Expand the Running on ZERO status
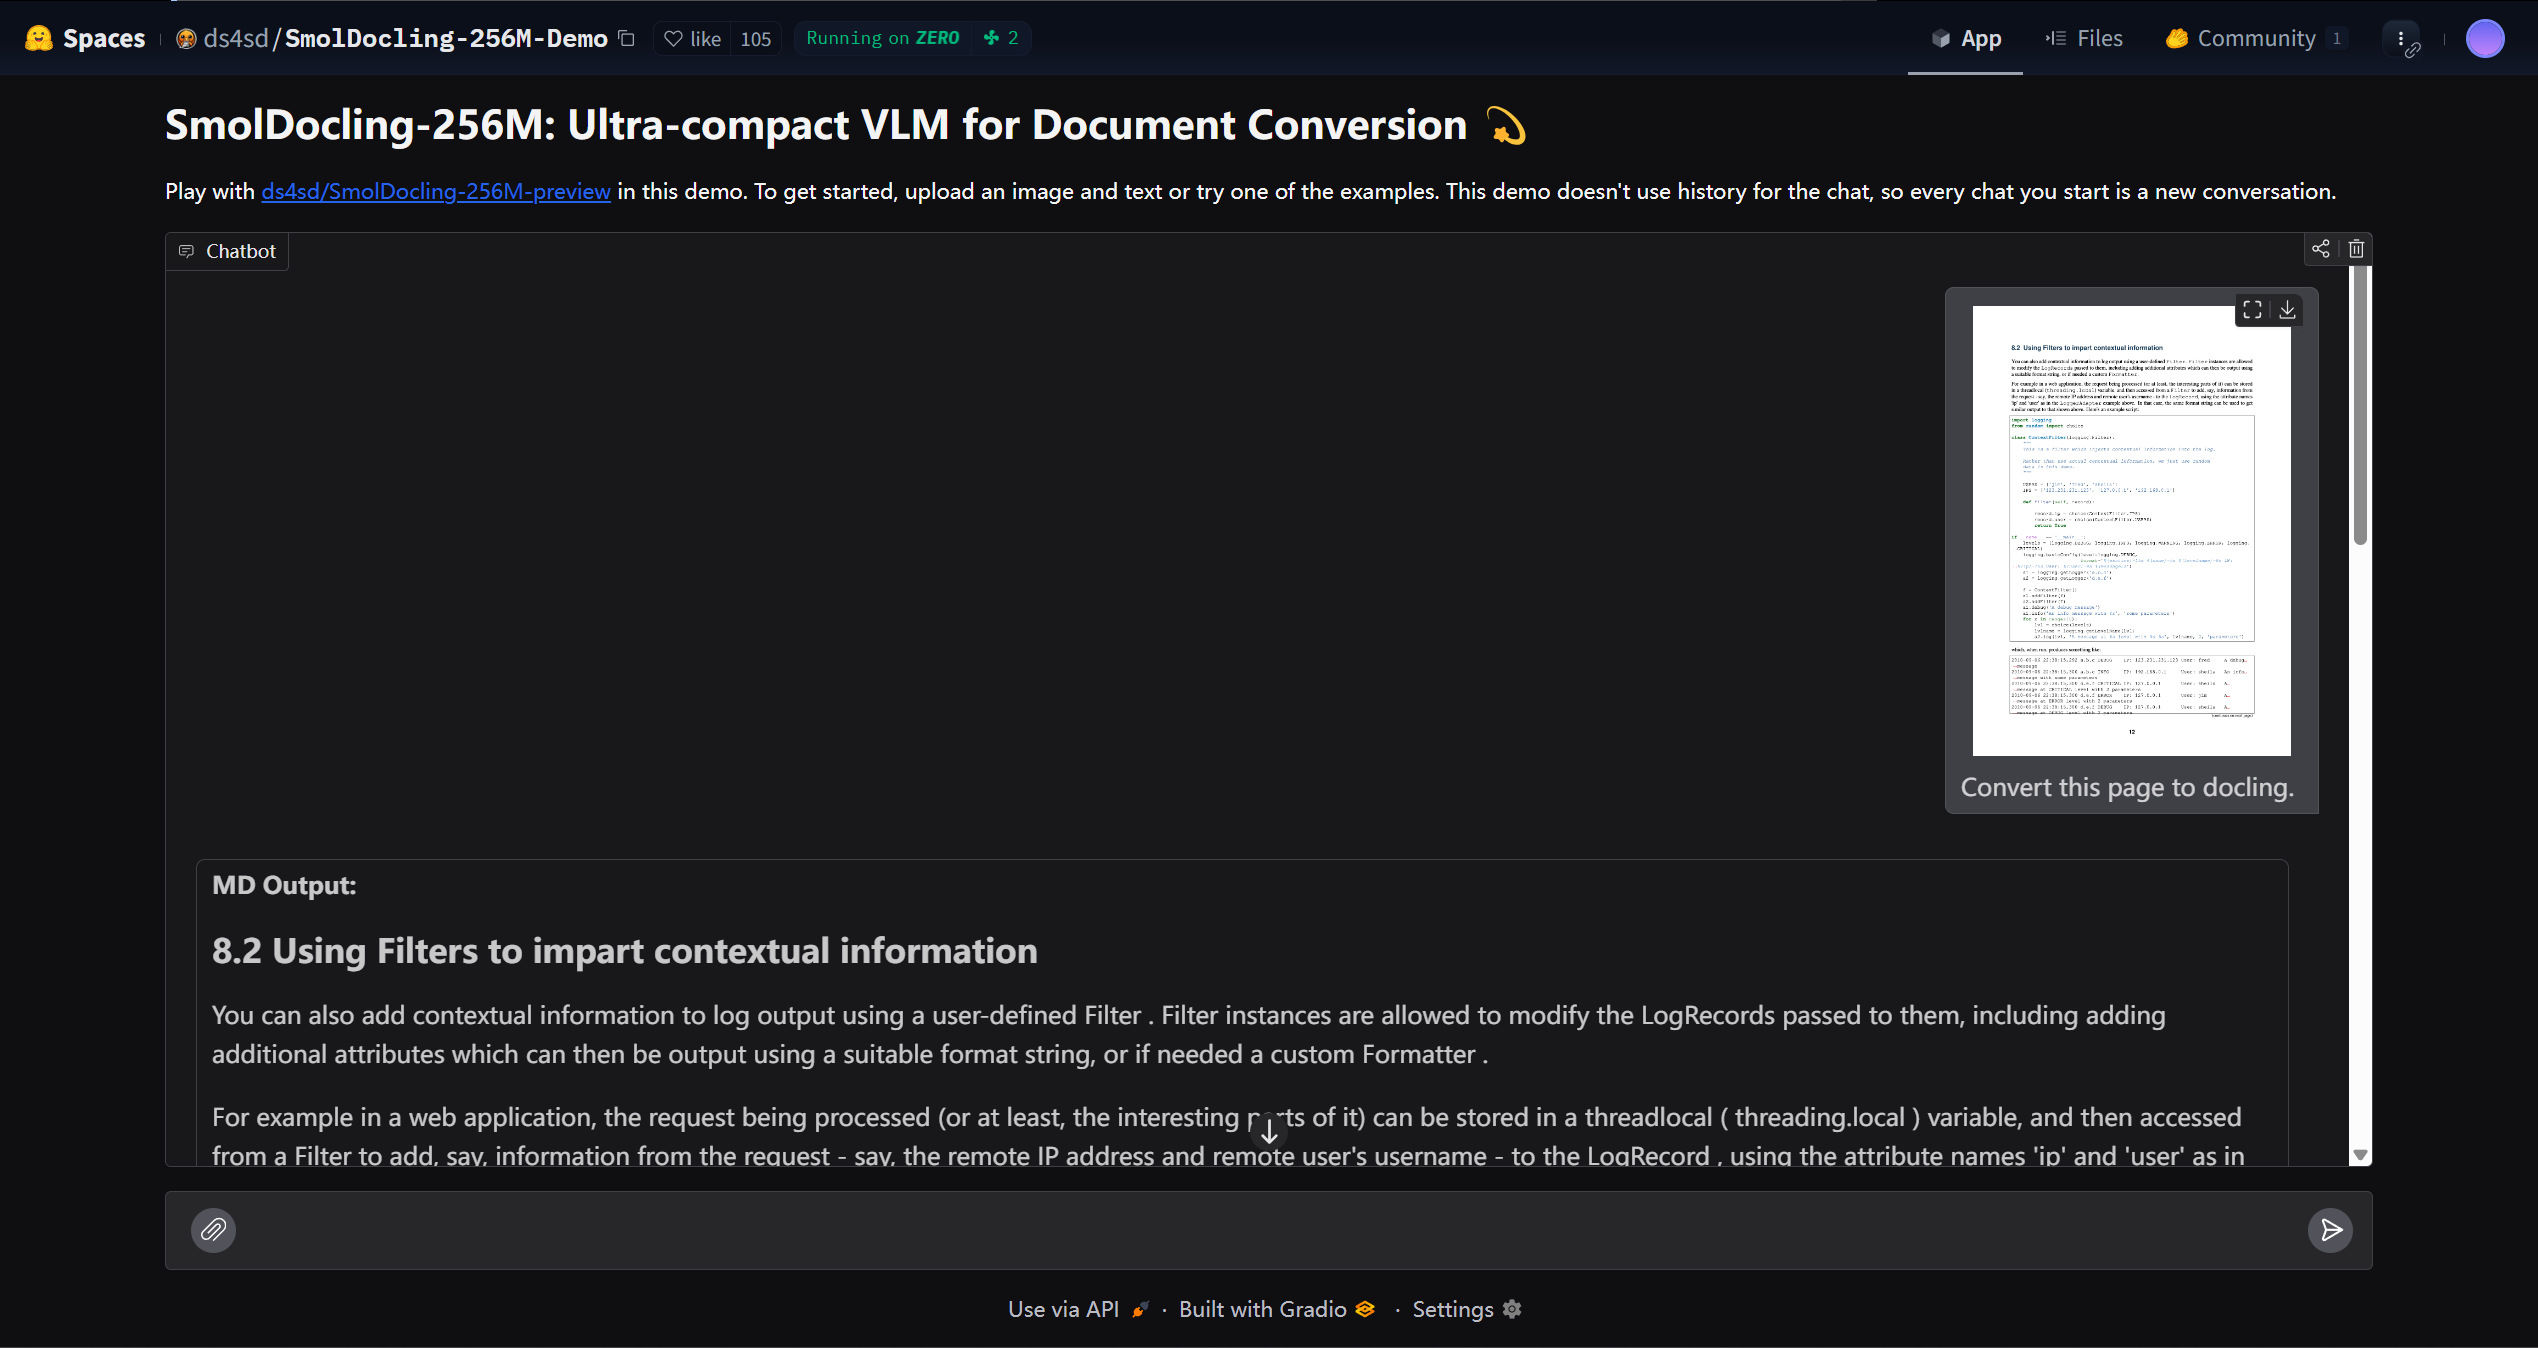 tap(883, 38)
